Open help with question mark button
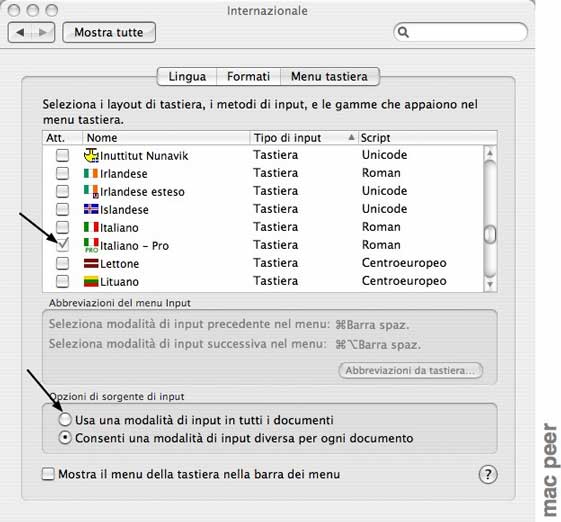The width and height of the screenshot is (561, 522). click(488, 474)
